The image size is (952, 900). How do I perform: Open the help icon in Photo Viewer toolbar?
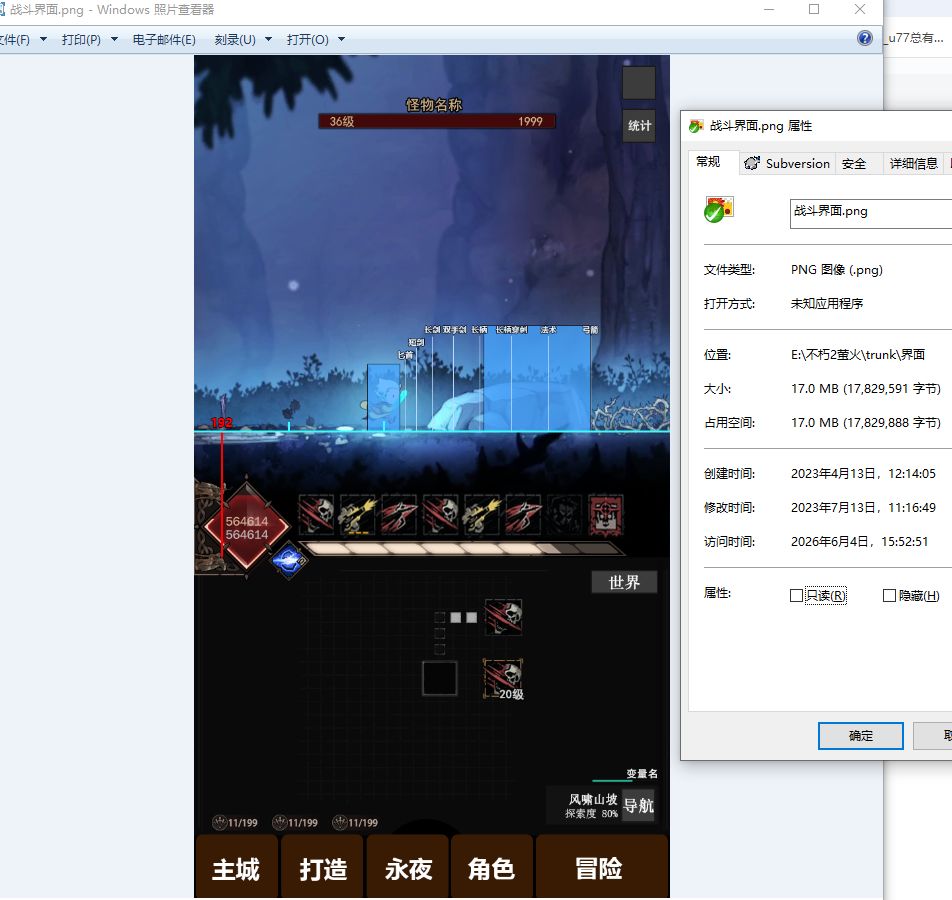[x=865, y=38]
